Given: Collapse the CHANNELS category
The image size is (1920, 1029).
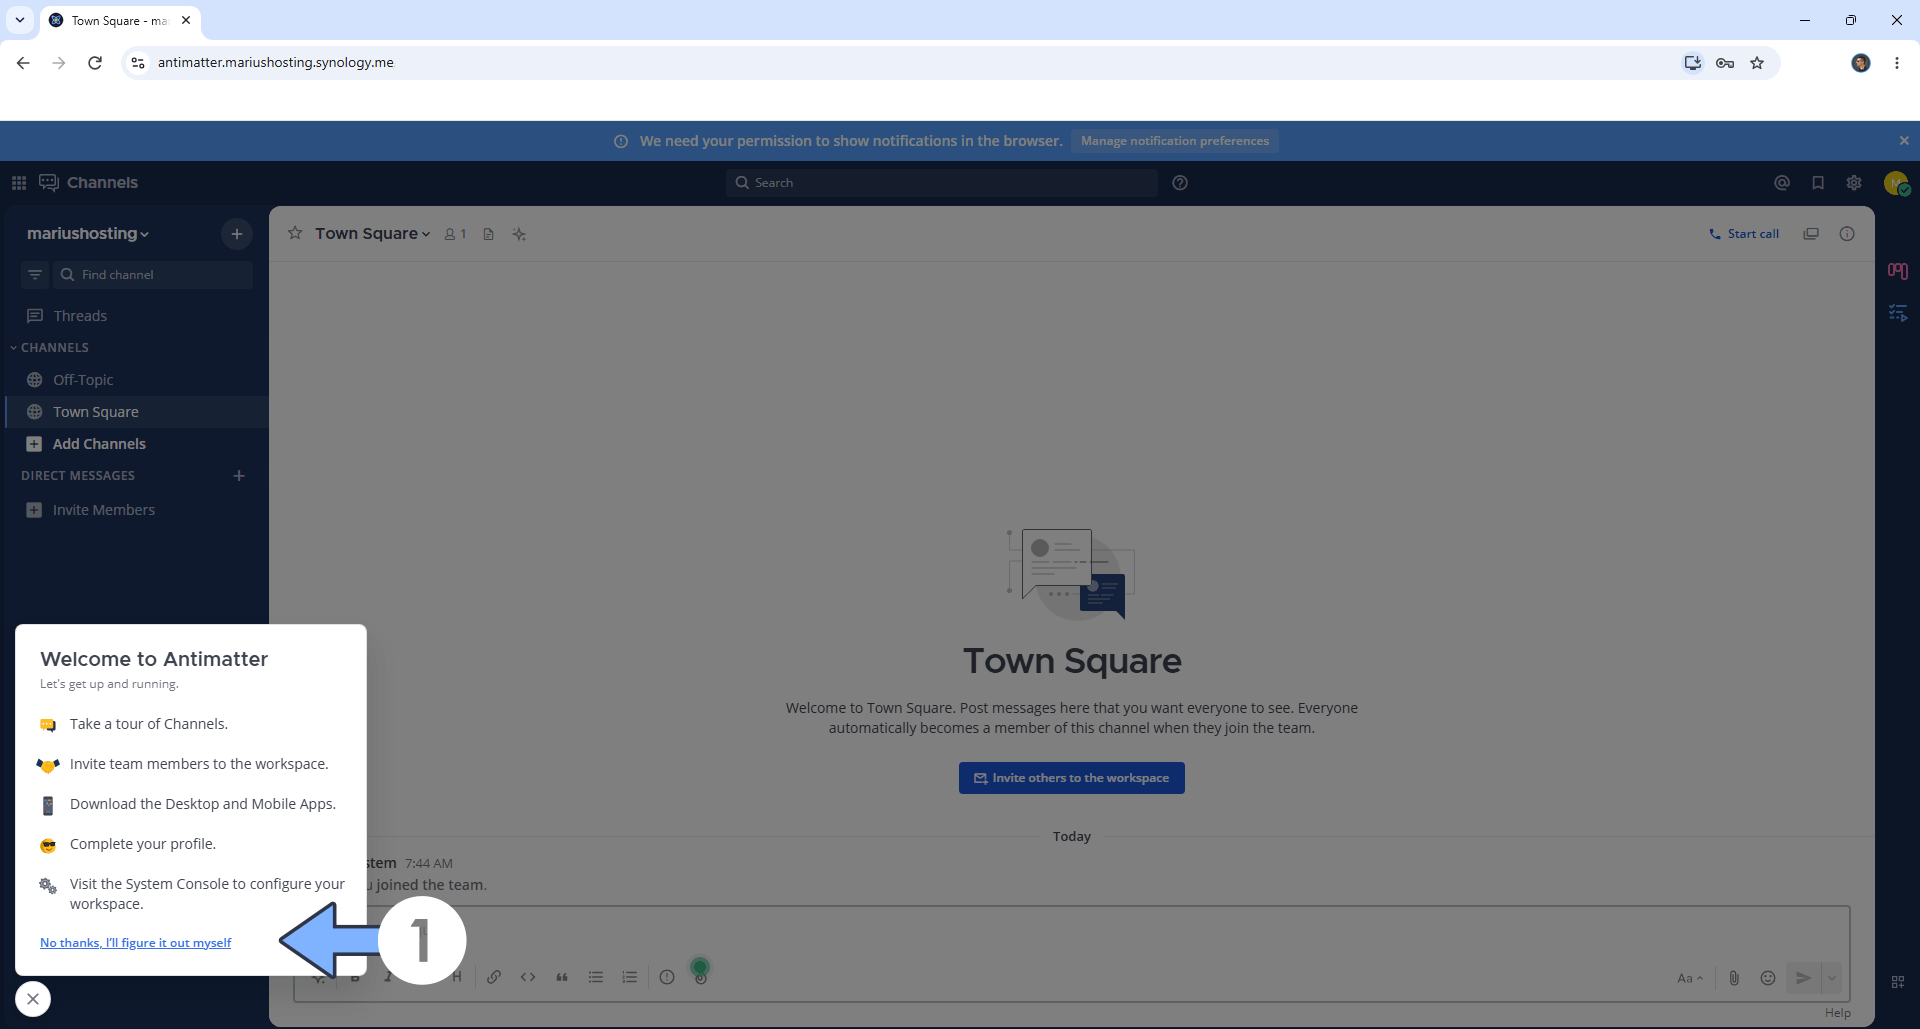Looking at the screenshot, I should click(50, 347).
